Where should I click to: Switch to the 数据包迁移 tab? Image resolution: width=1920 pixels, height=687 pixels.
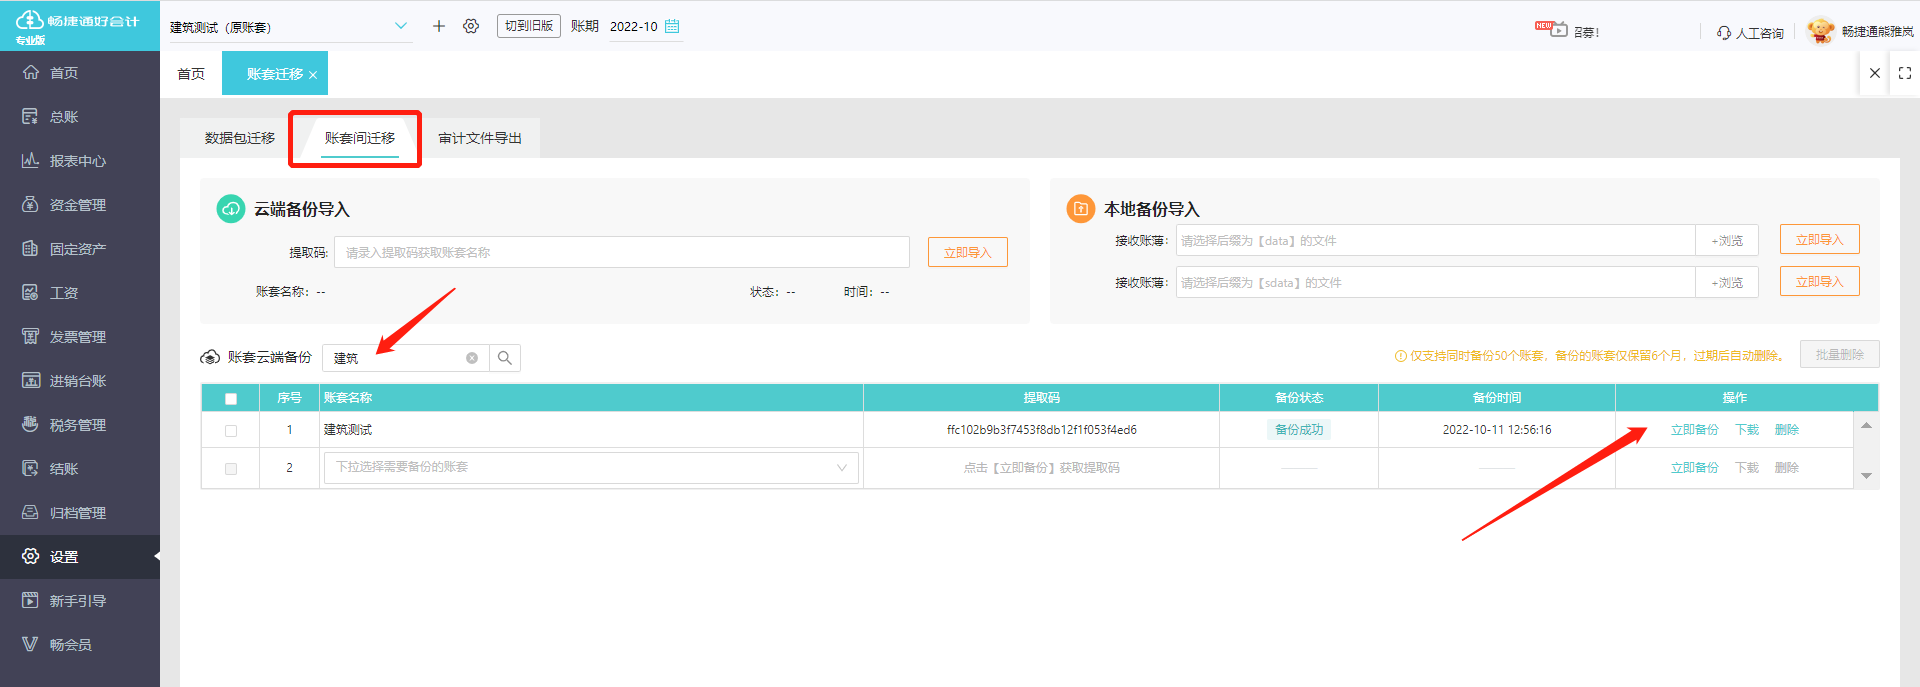[239, 138]
